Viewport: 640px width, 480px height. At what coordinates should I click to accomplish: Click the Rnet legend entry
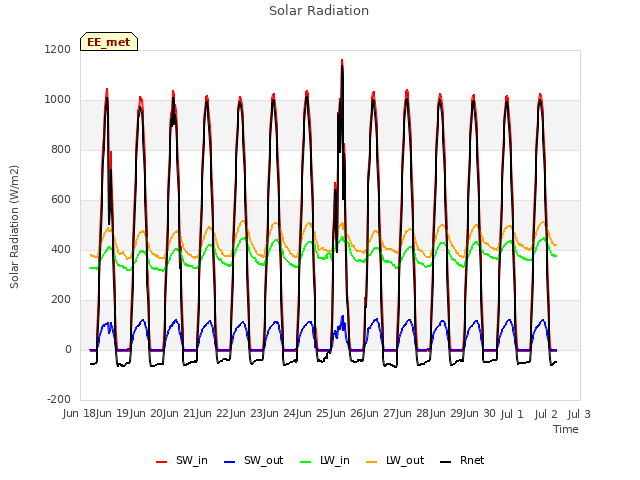[462, 461]
